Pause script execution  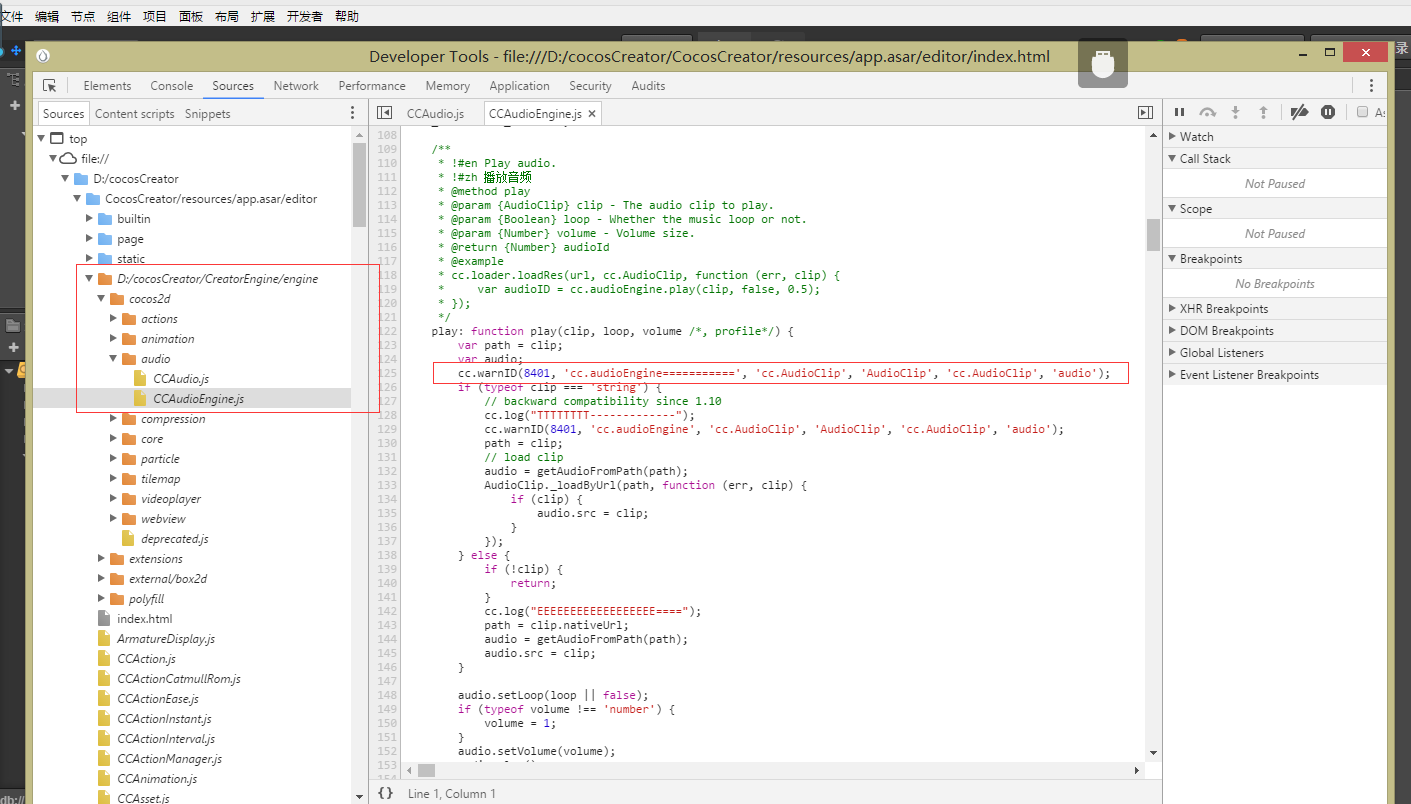click(1179, 113)
